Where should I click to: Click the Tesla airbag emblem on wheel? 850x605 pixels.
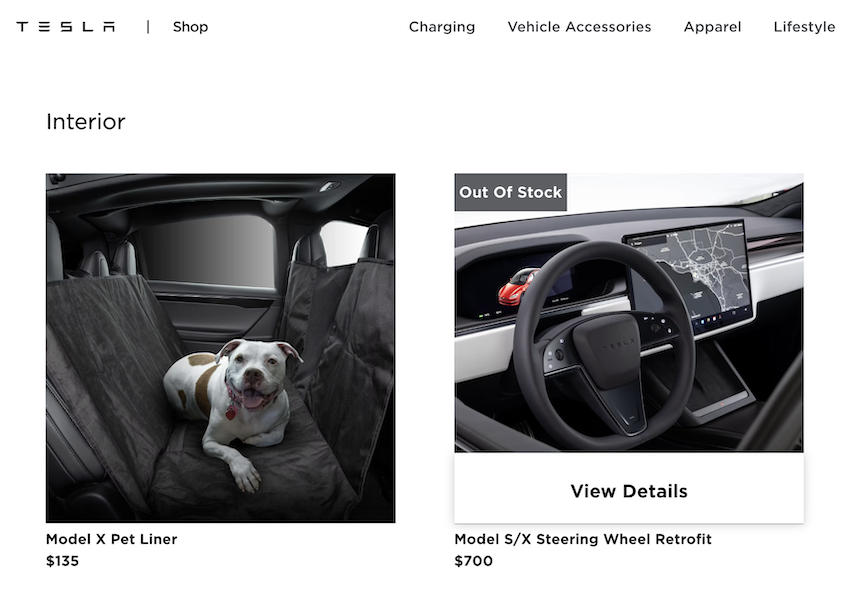[618, 343]
